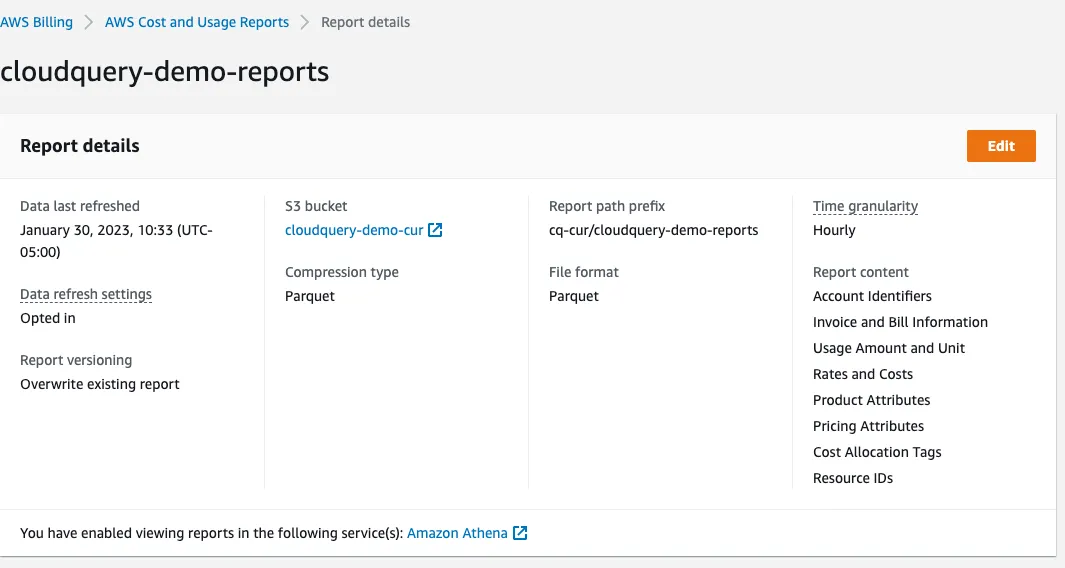Click the Report details breadcrumb text

pyautogui.click(x=365, y=22)
